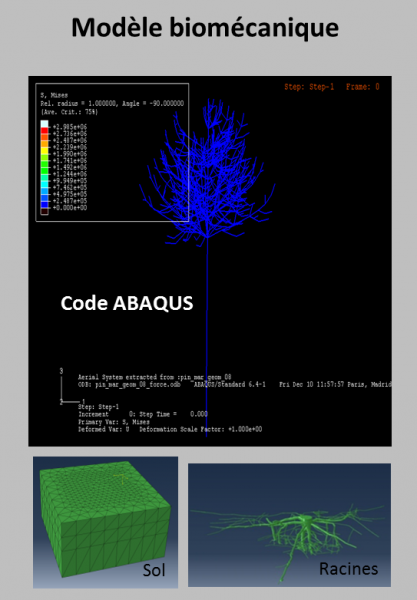The width and height of the screenshot is (417, 600).
Task: Click the 'Deformation Scale Factor' text line
Action: pyautogui.click(x=170, y=429)
